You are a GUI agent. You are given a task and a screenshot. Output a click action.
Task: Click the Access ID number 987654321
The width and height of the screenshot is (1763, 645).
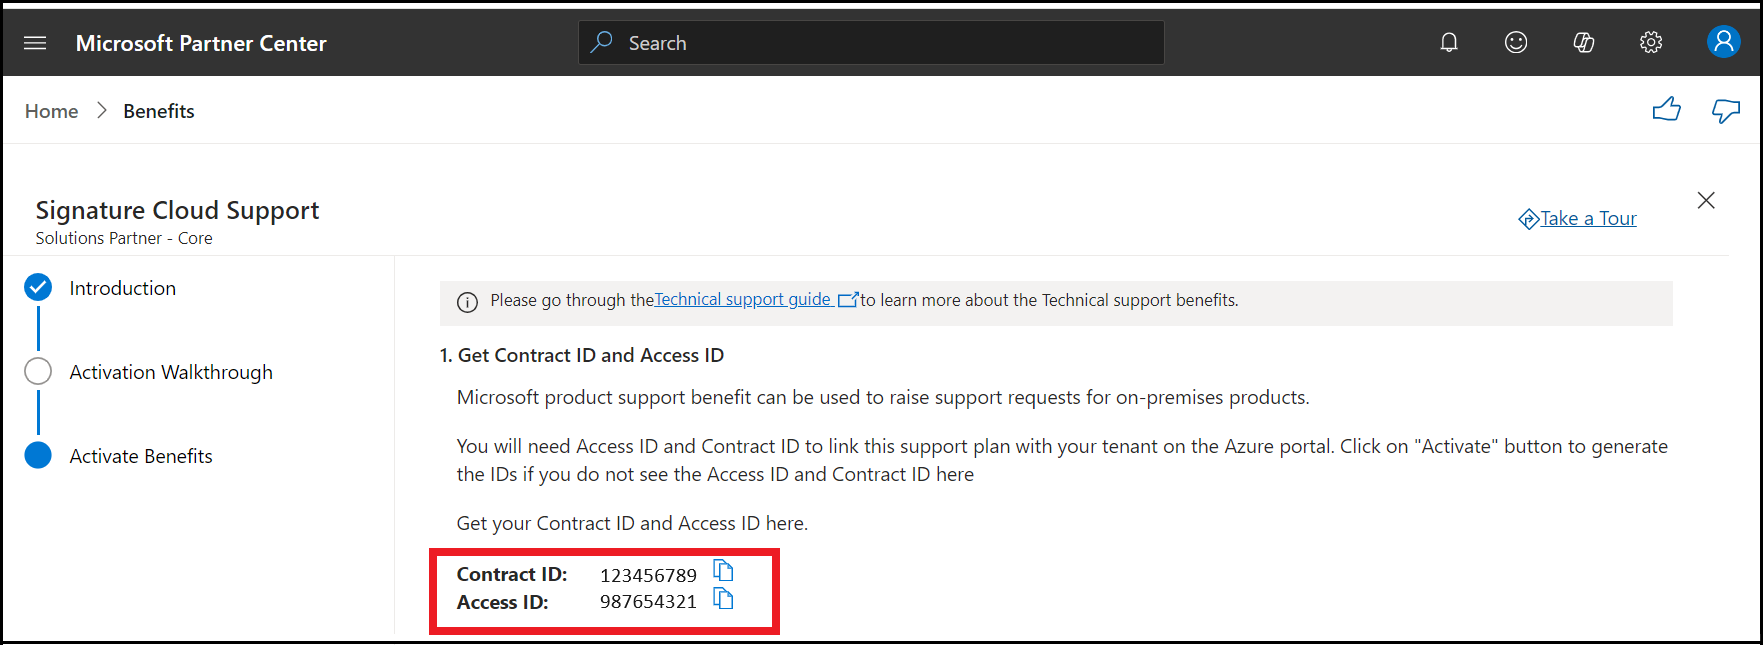[648, 601]
